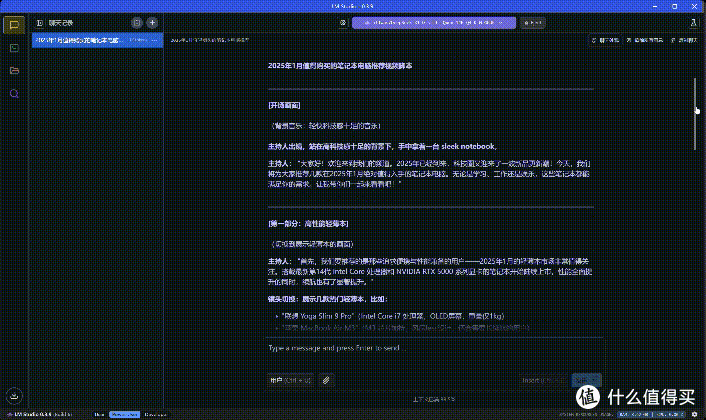Viewport: 706px width, 420px height.
Task: Click the blue Send button
Action: click(x=586, y=380)
